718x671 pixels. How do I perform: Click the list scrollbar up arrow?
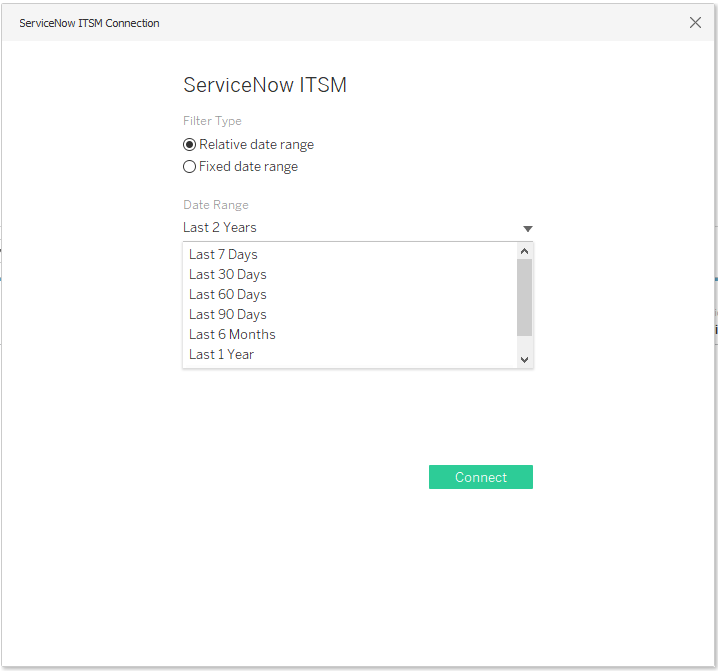(x=525, y=251)
